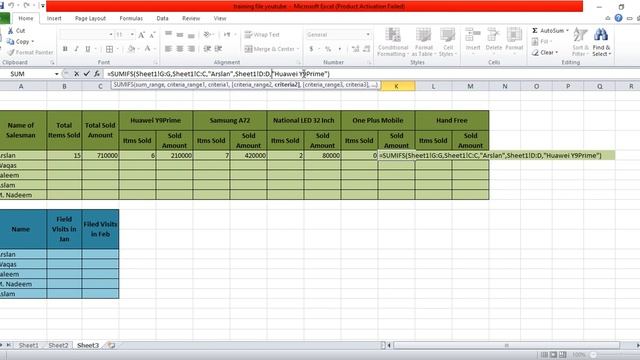Viewport: 640px width, 360px height.
Task: Increase font size with grow-font icon
Action: (141, 35)
